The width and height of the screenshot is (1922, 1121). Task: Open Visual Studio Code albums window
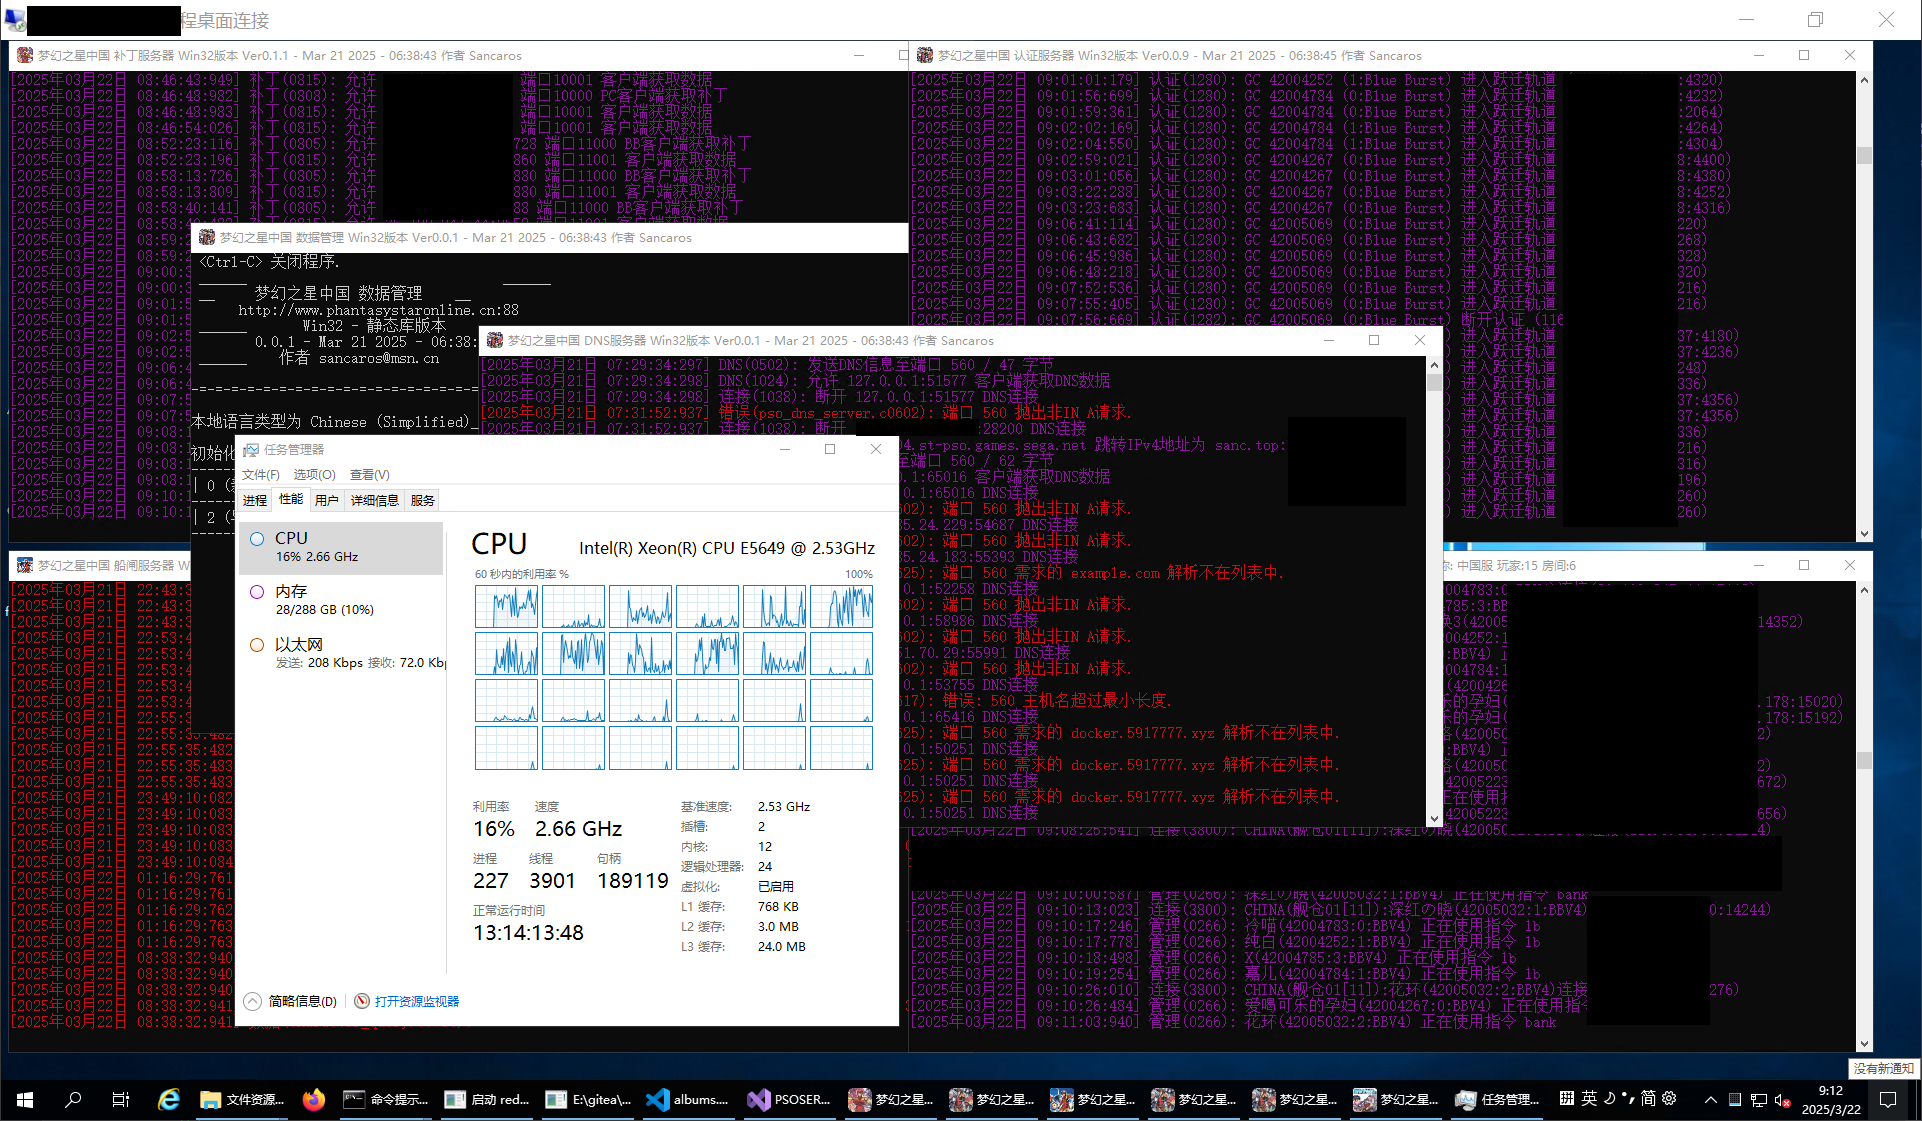point(688,1099)
